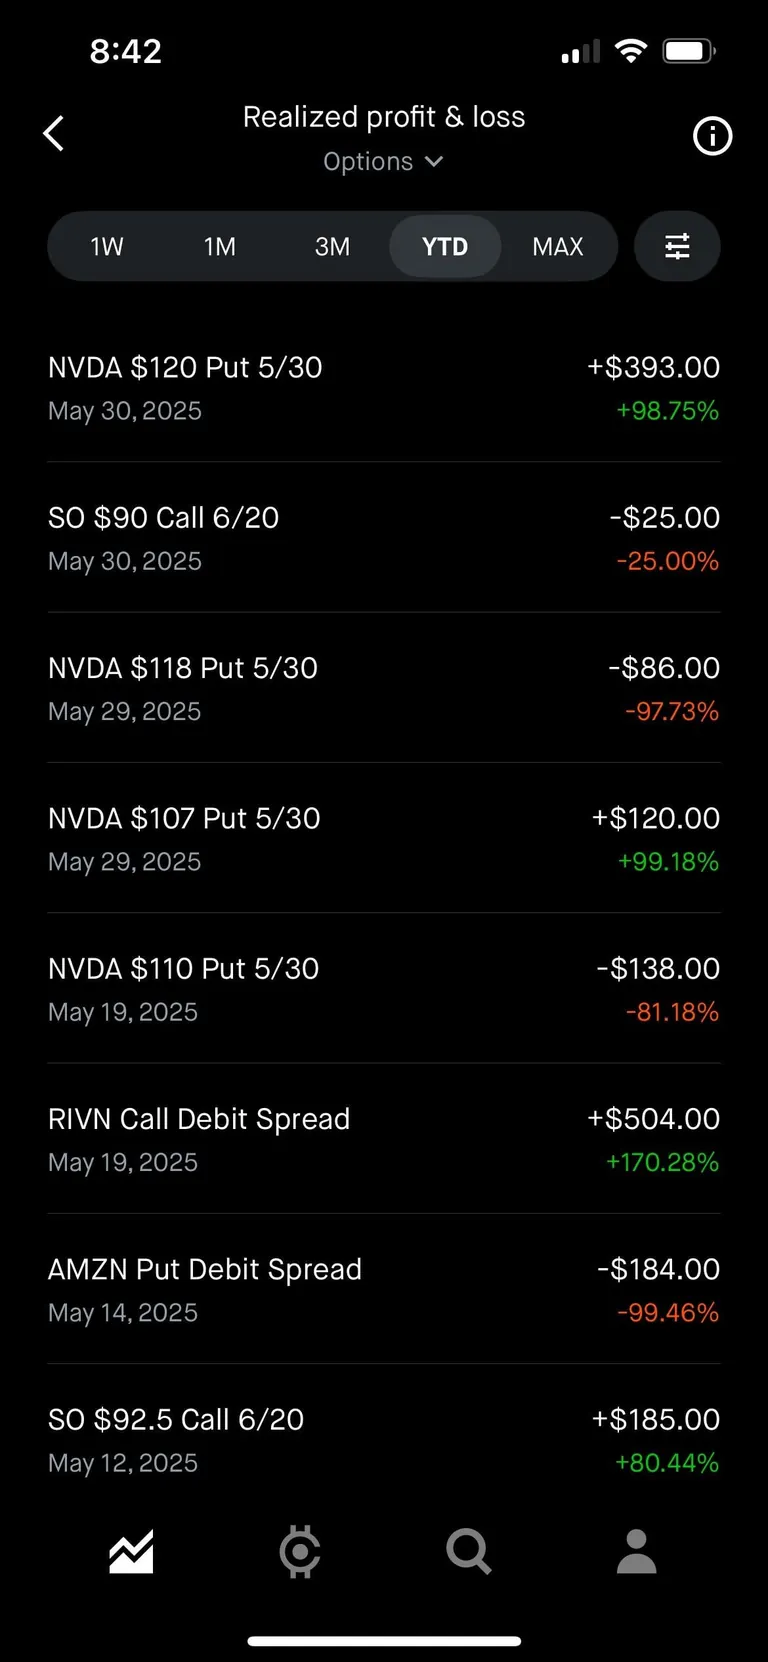Switch to the MAX time range
This screenshot has width=768, height=1662.
[x=557, y=246]
